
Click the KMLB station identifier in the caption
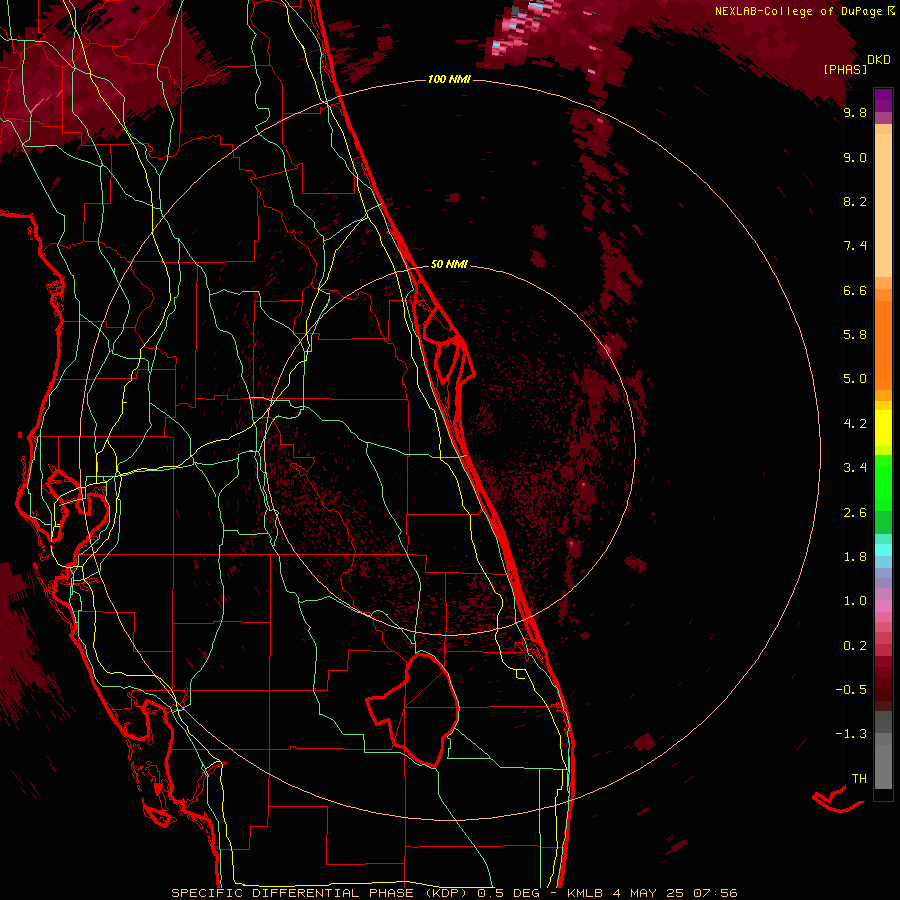pos(585,893)
